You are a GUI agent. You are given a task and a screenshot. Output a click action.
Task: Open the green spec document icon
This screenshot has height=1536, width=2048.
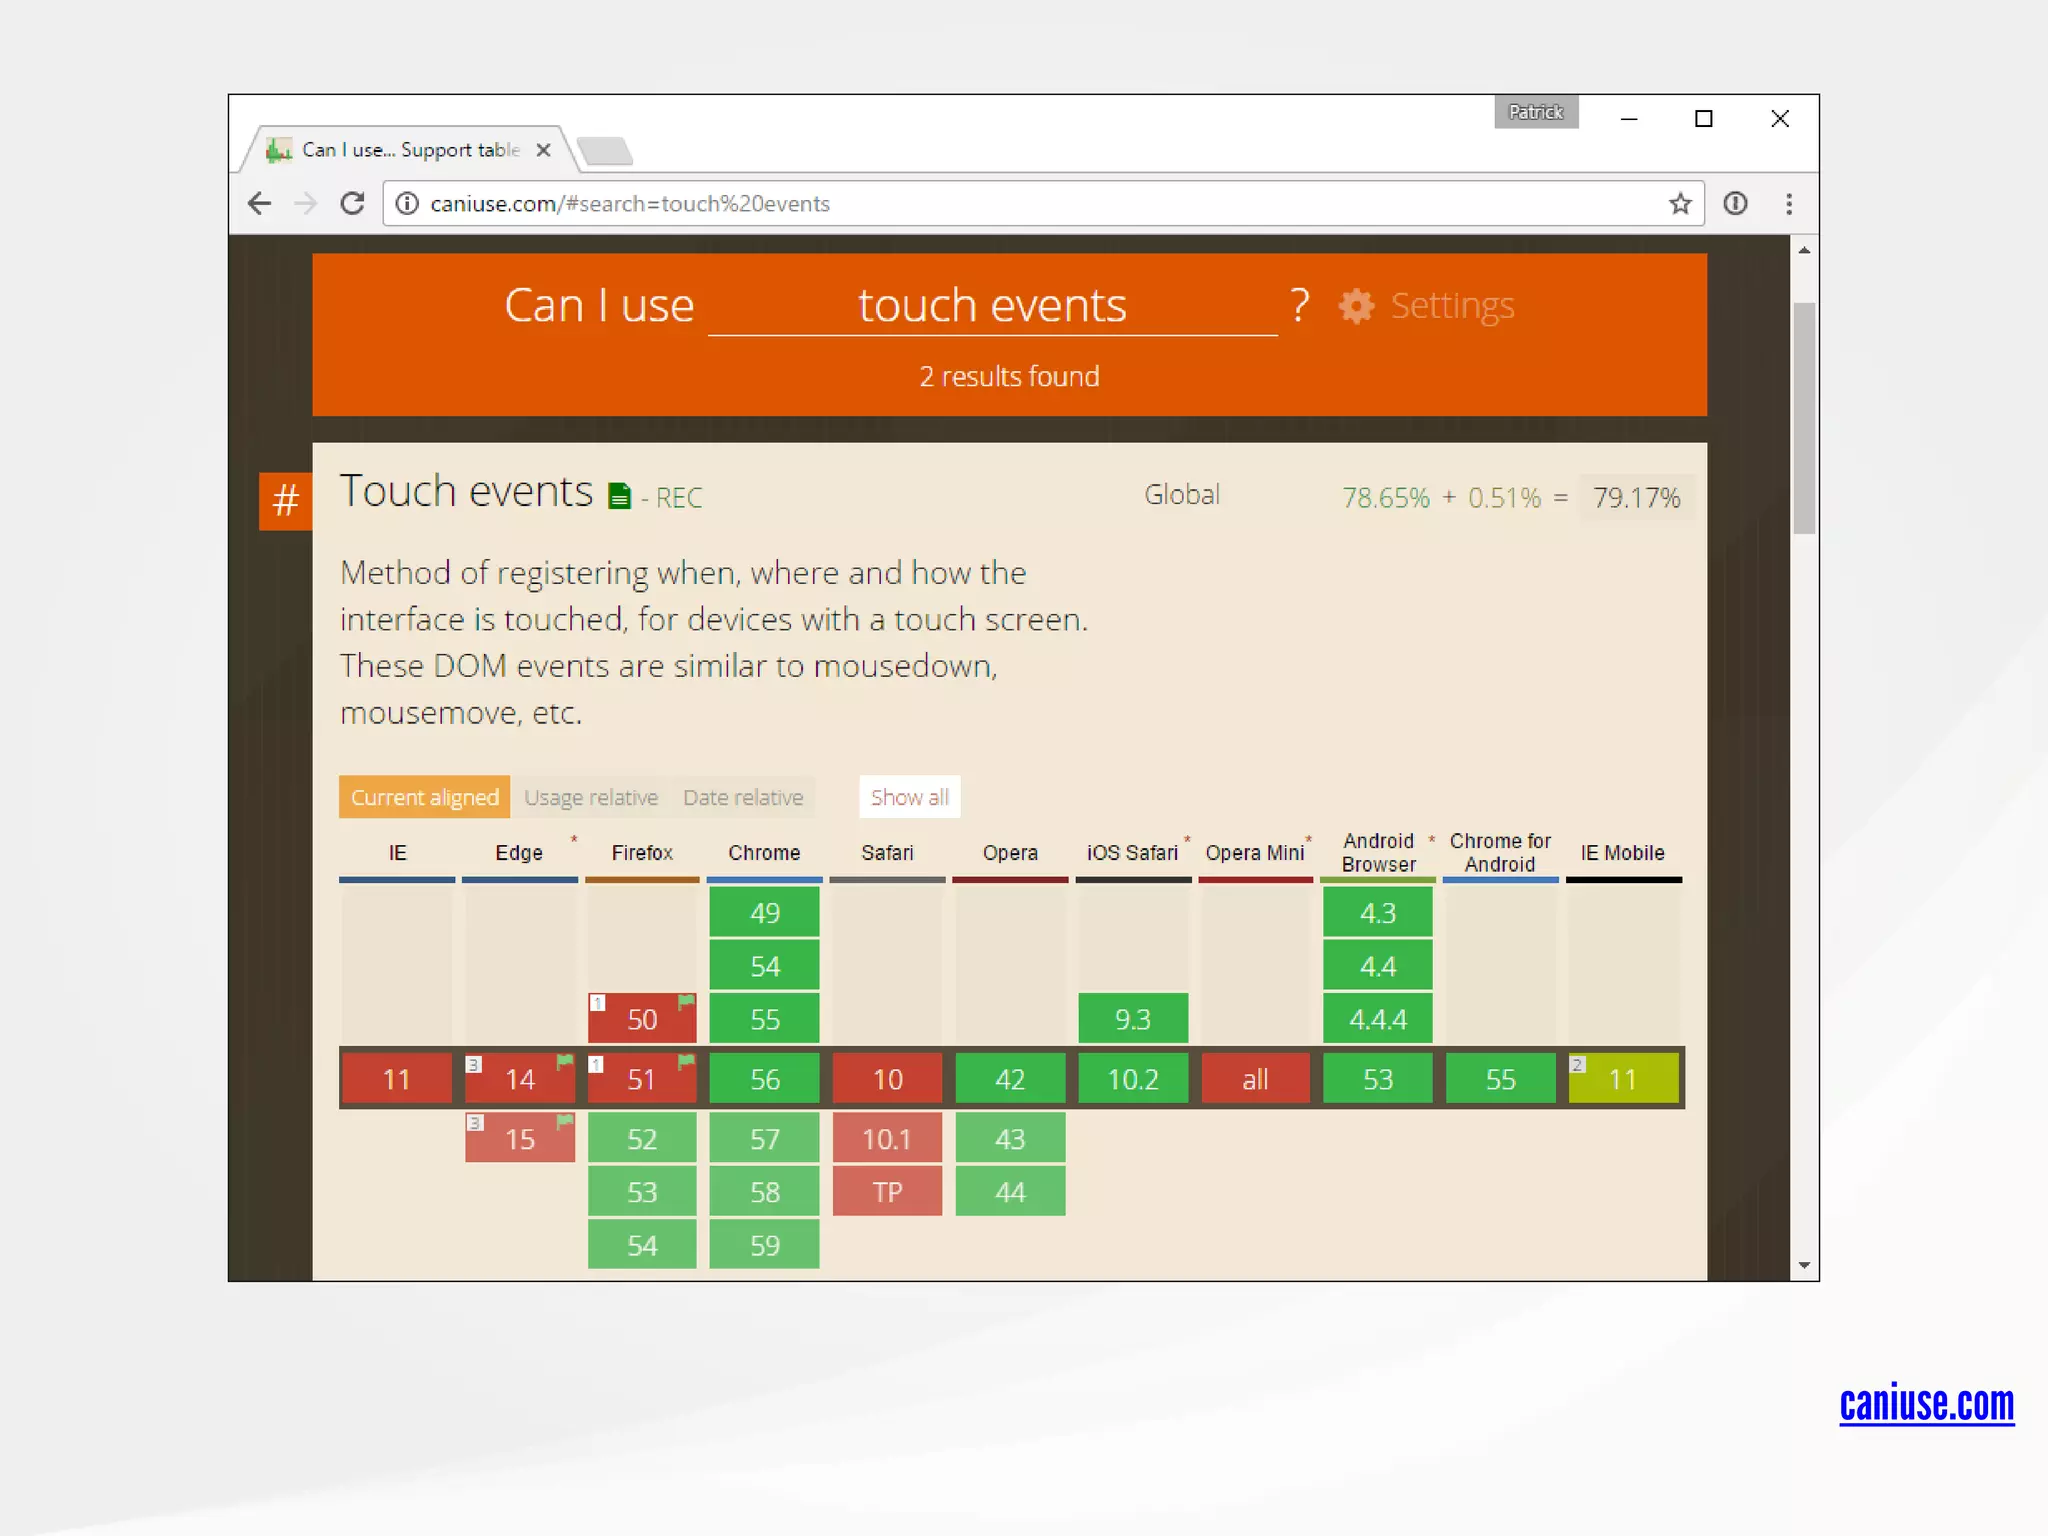pyautogui.click(x=620, y=496)
